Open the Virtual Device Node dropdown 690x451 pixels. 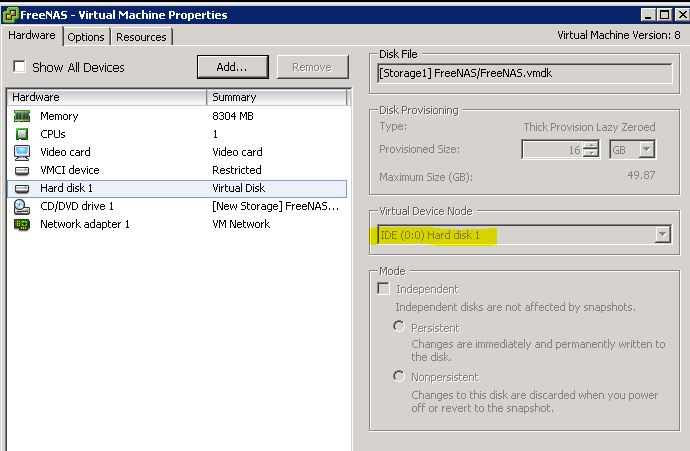tap(662, 234)
